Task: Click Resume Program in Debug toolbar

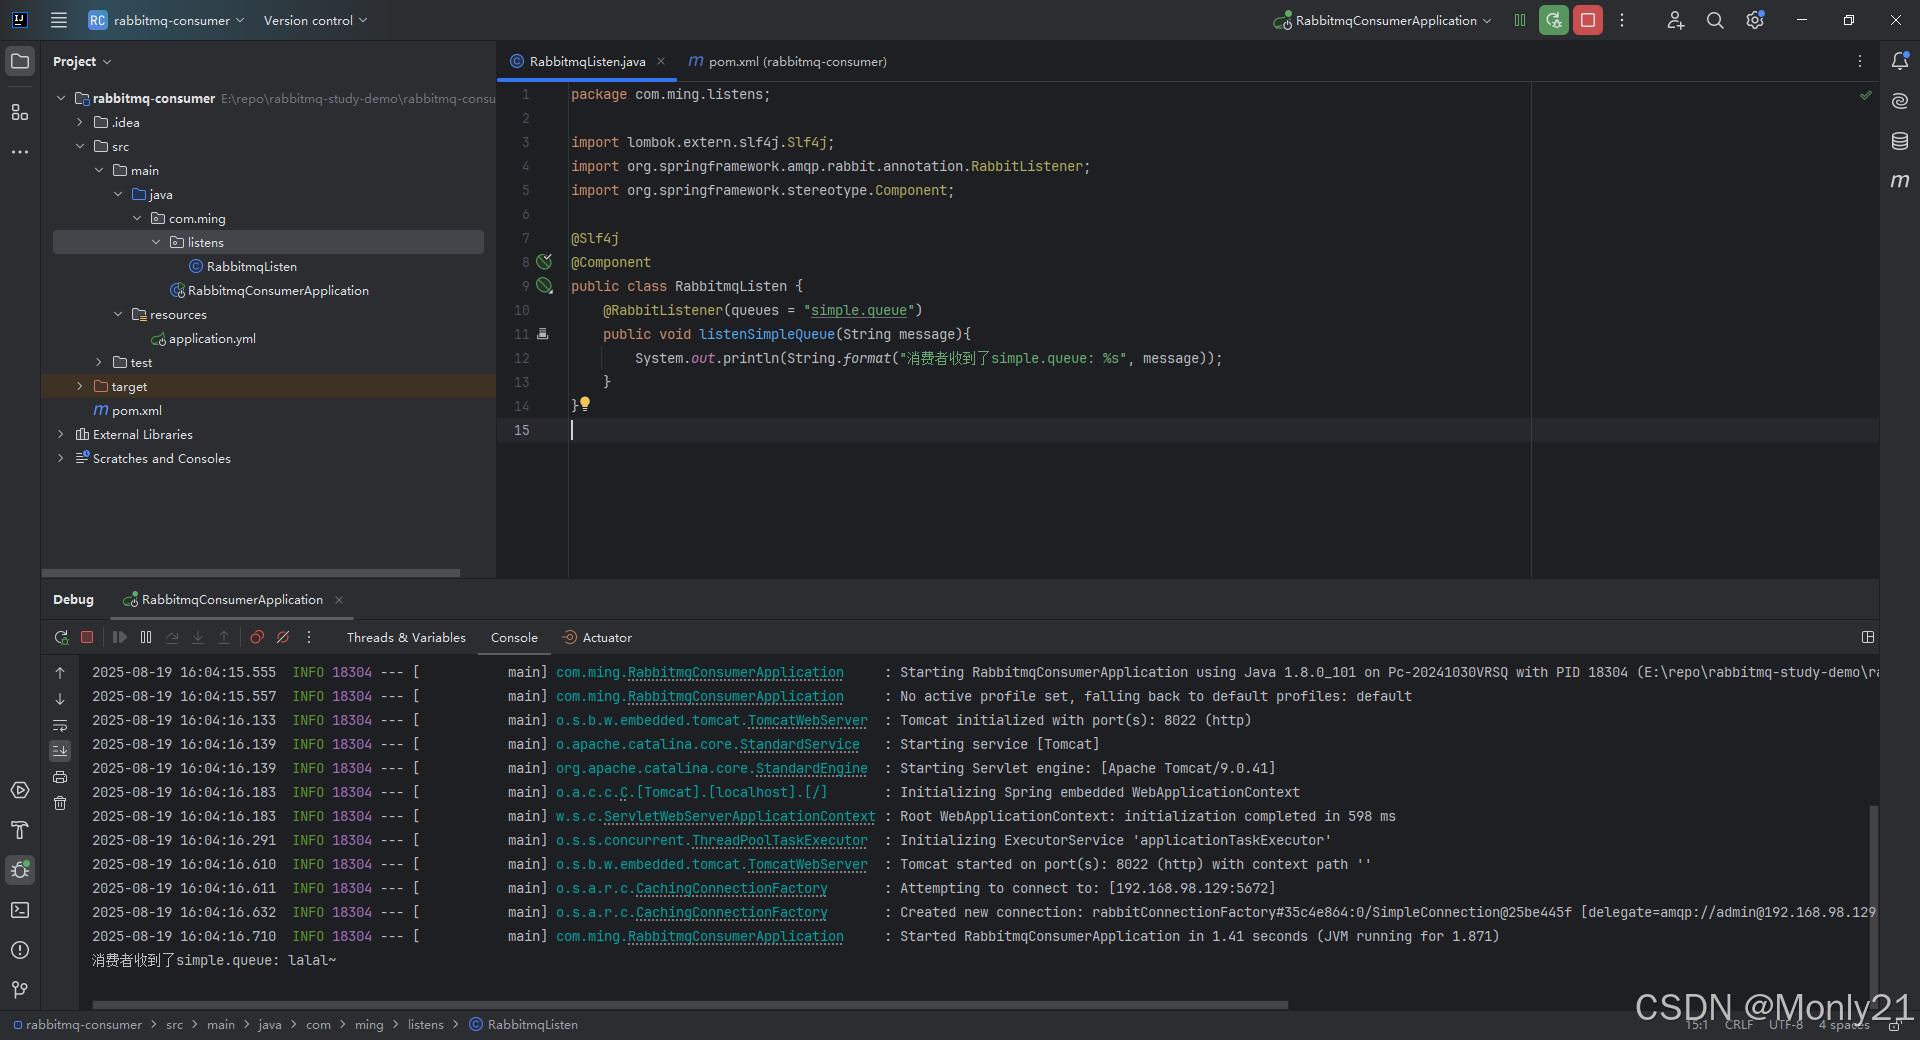Action: [120, 637]
